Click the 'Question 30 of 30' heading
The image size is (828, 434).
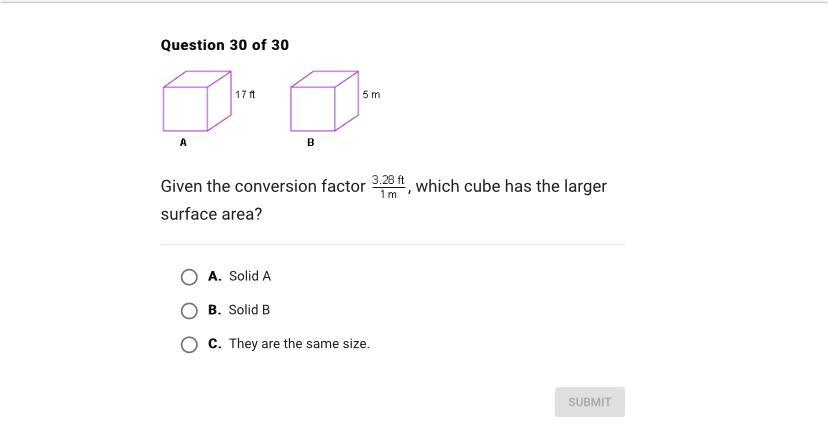[225, 45]
